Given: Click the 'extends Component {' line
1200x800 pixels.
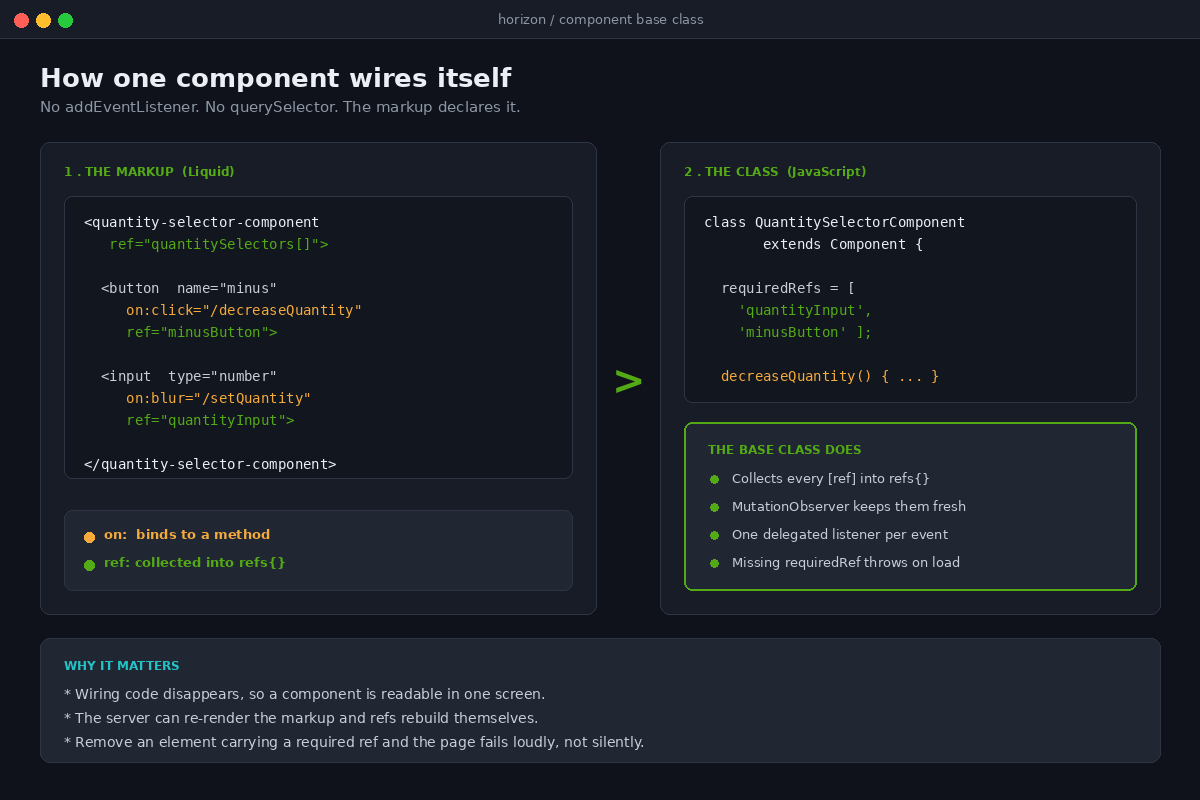Looking at the screenshot, I should tap(843, 244).
